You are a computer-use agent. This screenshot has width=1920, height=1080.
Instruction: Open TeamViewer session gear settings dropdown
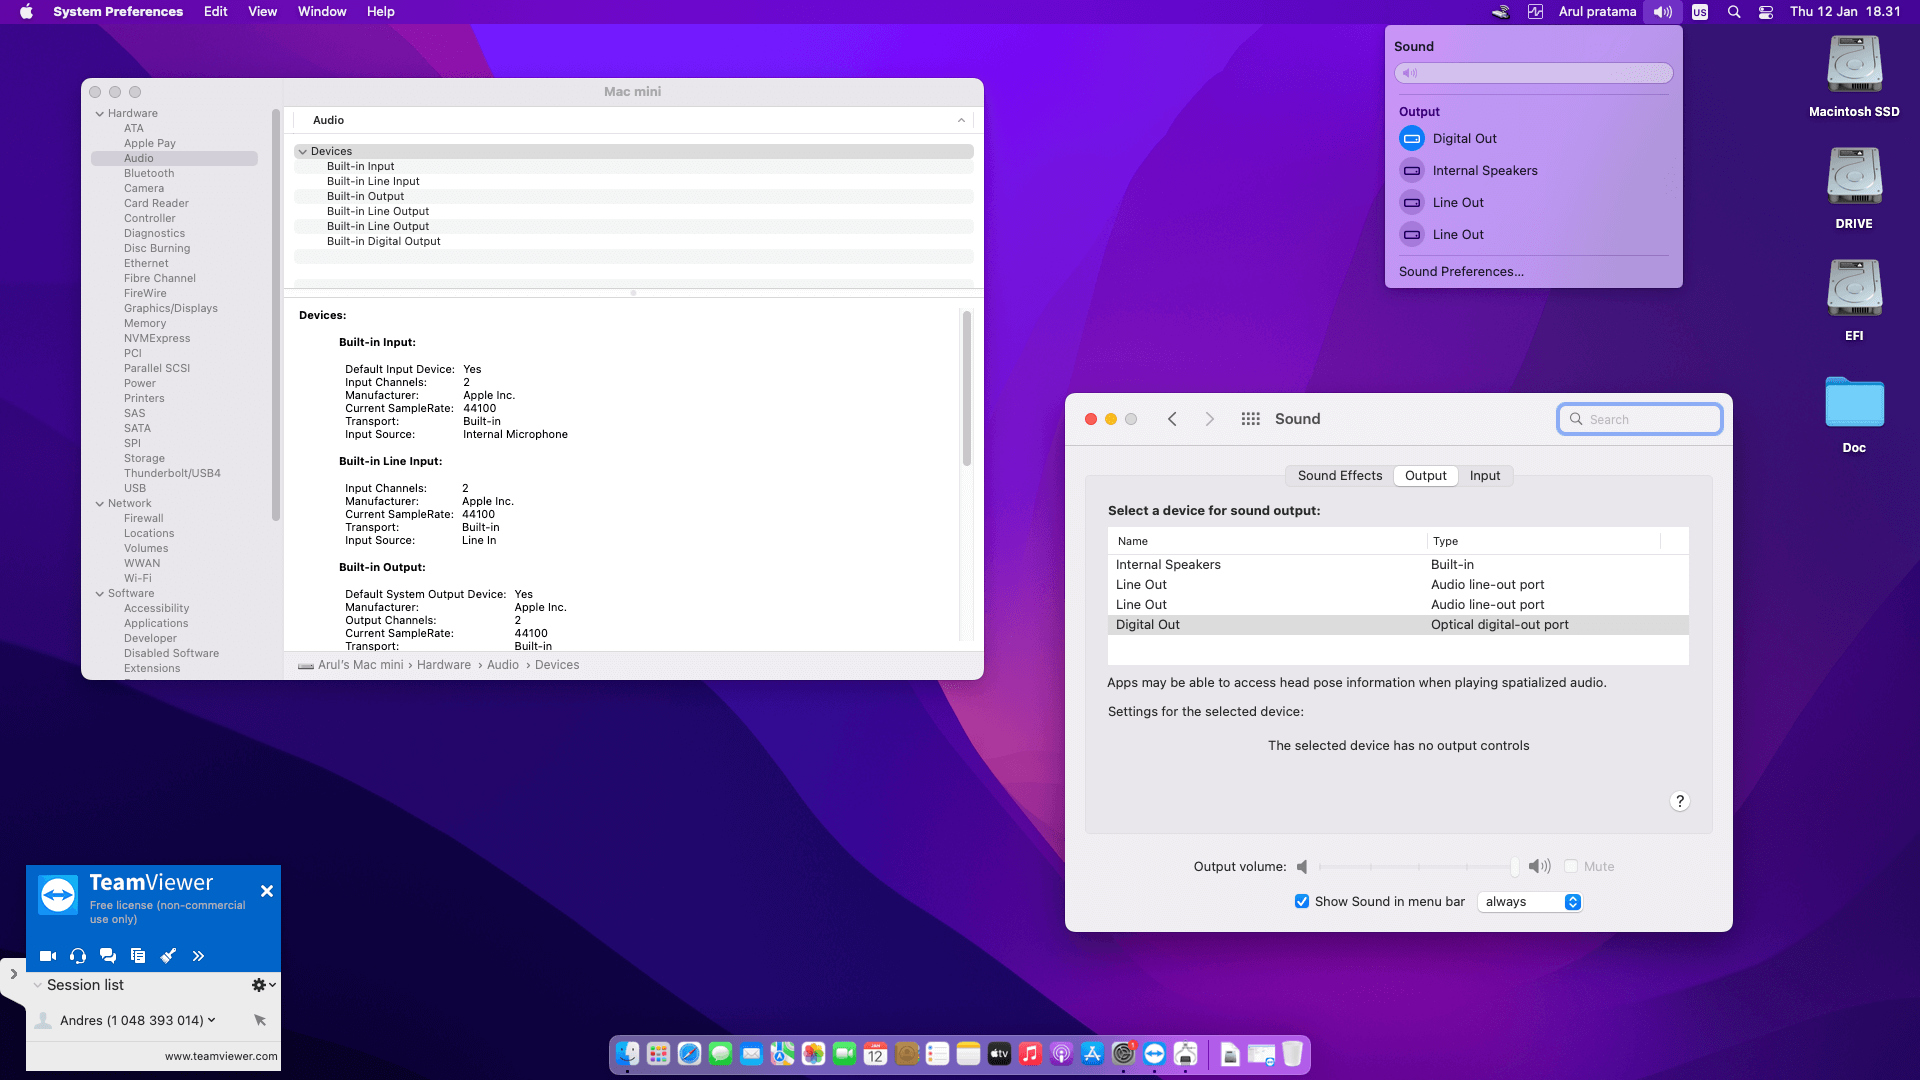click(263, 985)
